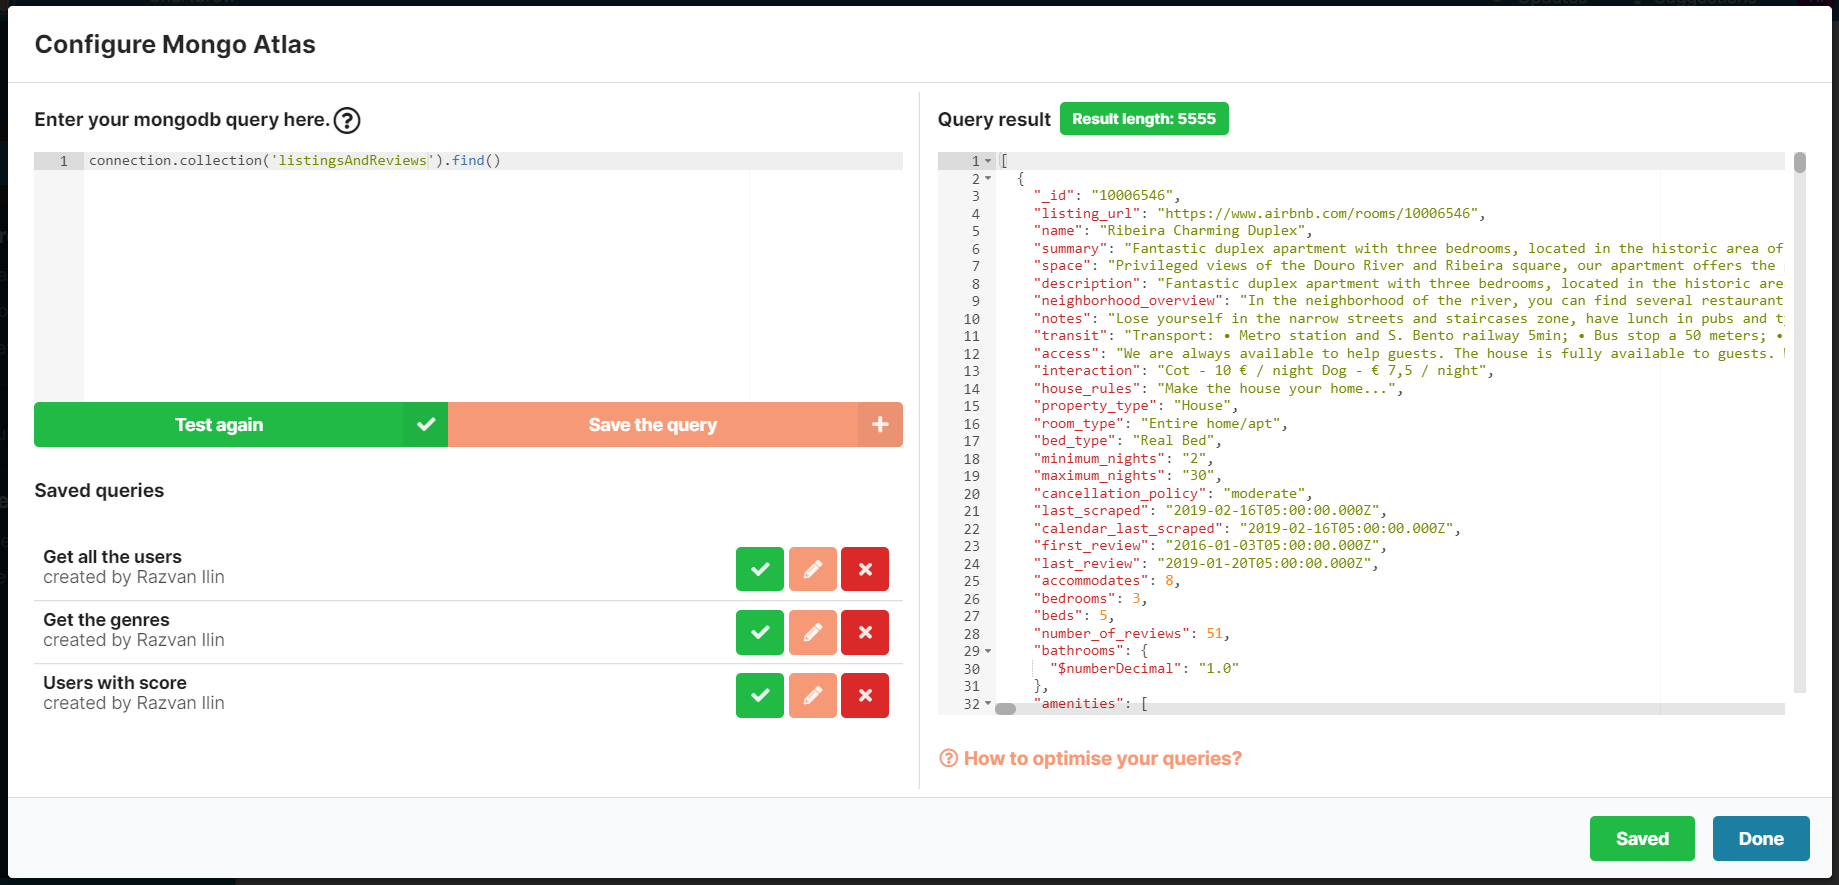Edit the 'Users with score' query

pyautogui.click(x=813, y=695)
